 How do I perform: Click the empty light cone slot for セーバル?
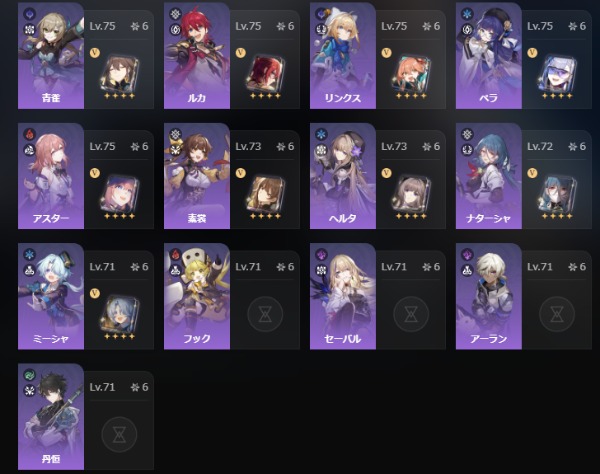(411, 314)
